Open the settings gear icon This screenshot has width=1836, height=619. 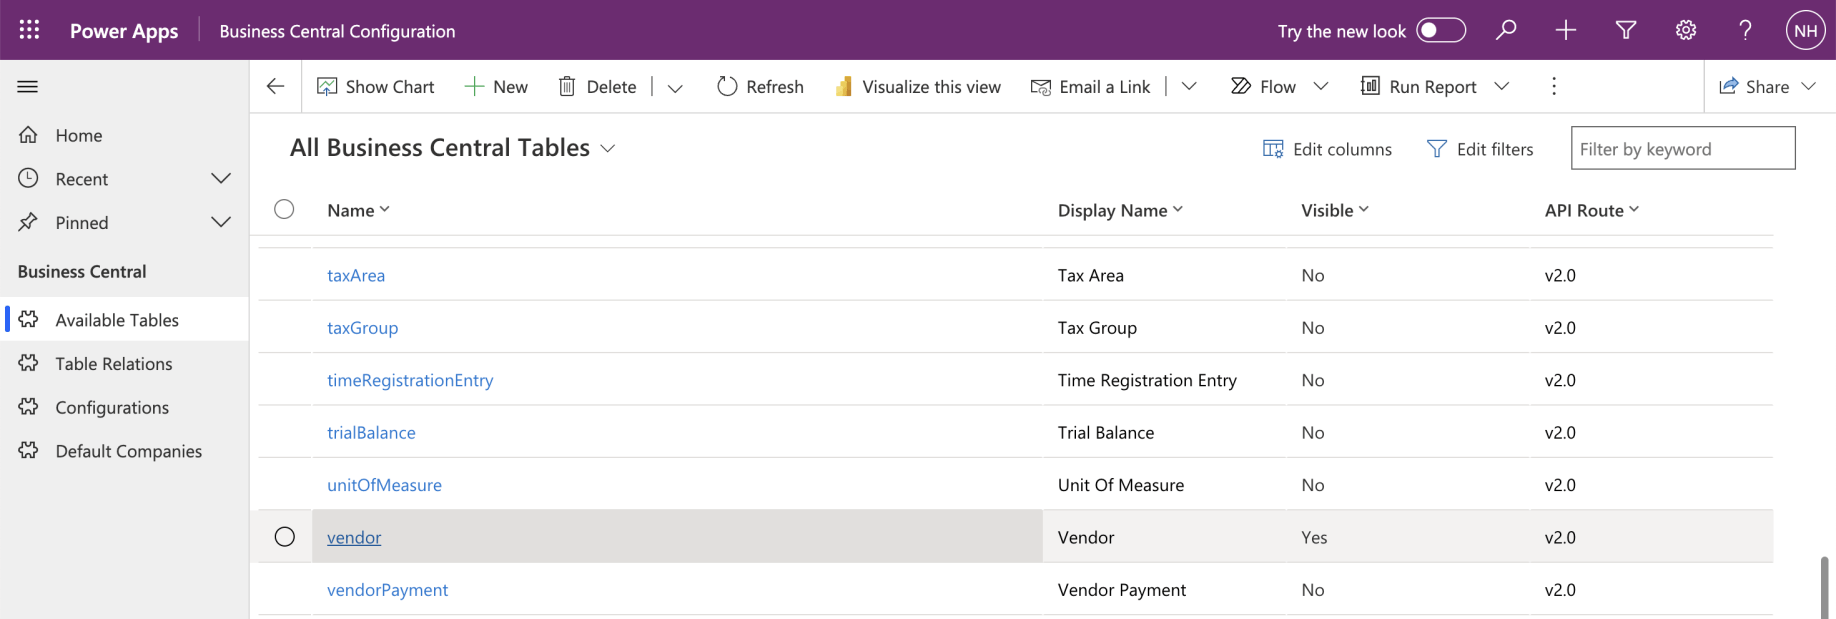1686,30
